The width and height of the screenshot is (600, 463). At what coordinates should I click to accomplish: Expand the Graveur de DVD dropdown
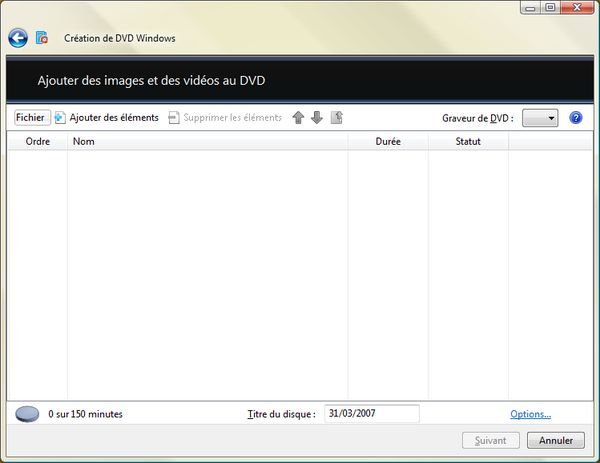click(x=540, y=118)
